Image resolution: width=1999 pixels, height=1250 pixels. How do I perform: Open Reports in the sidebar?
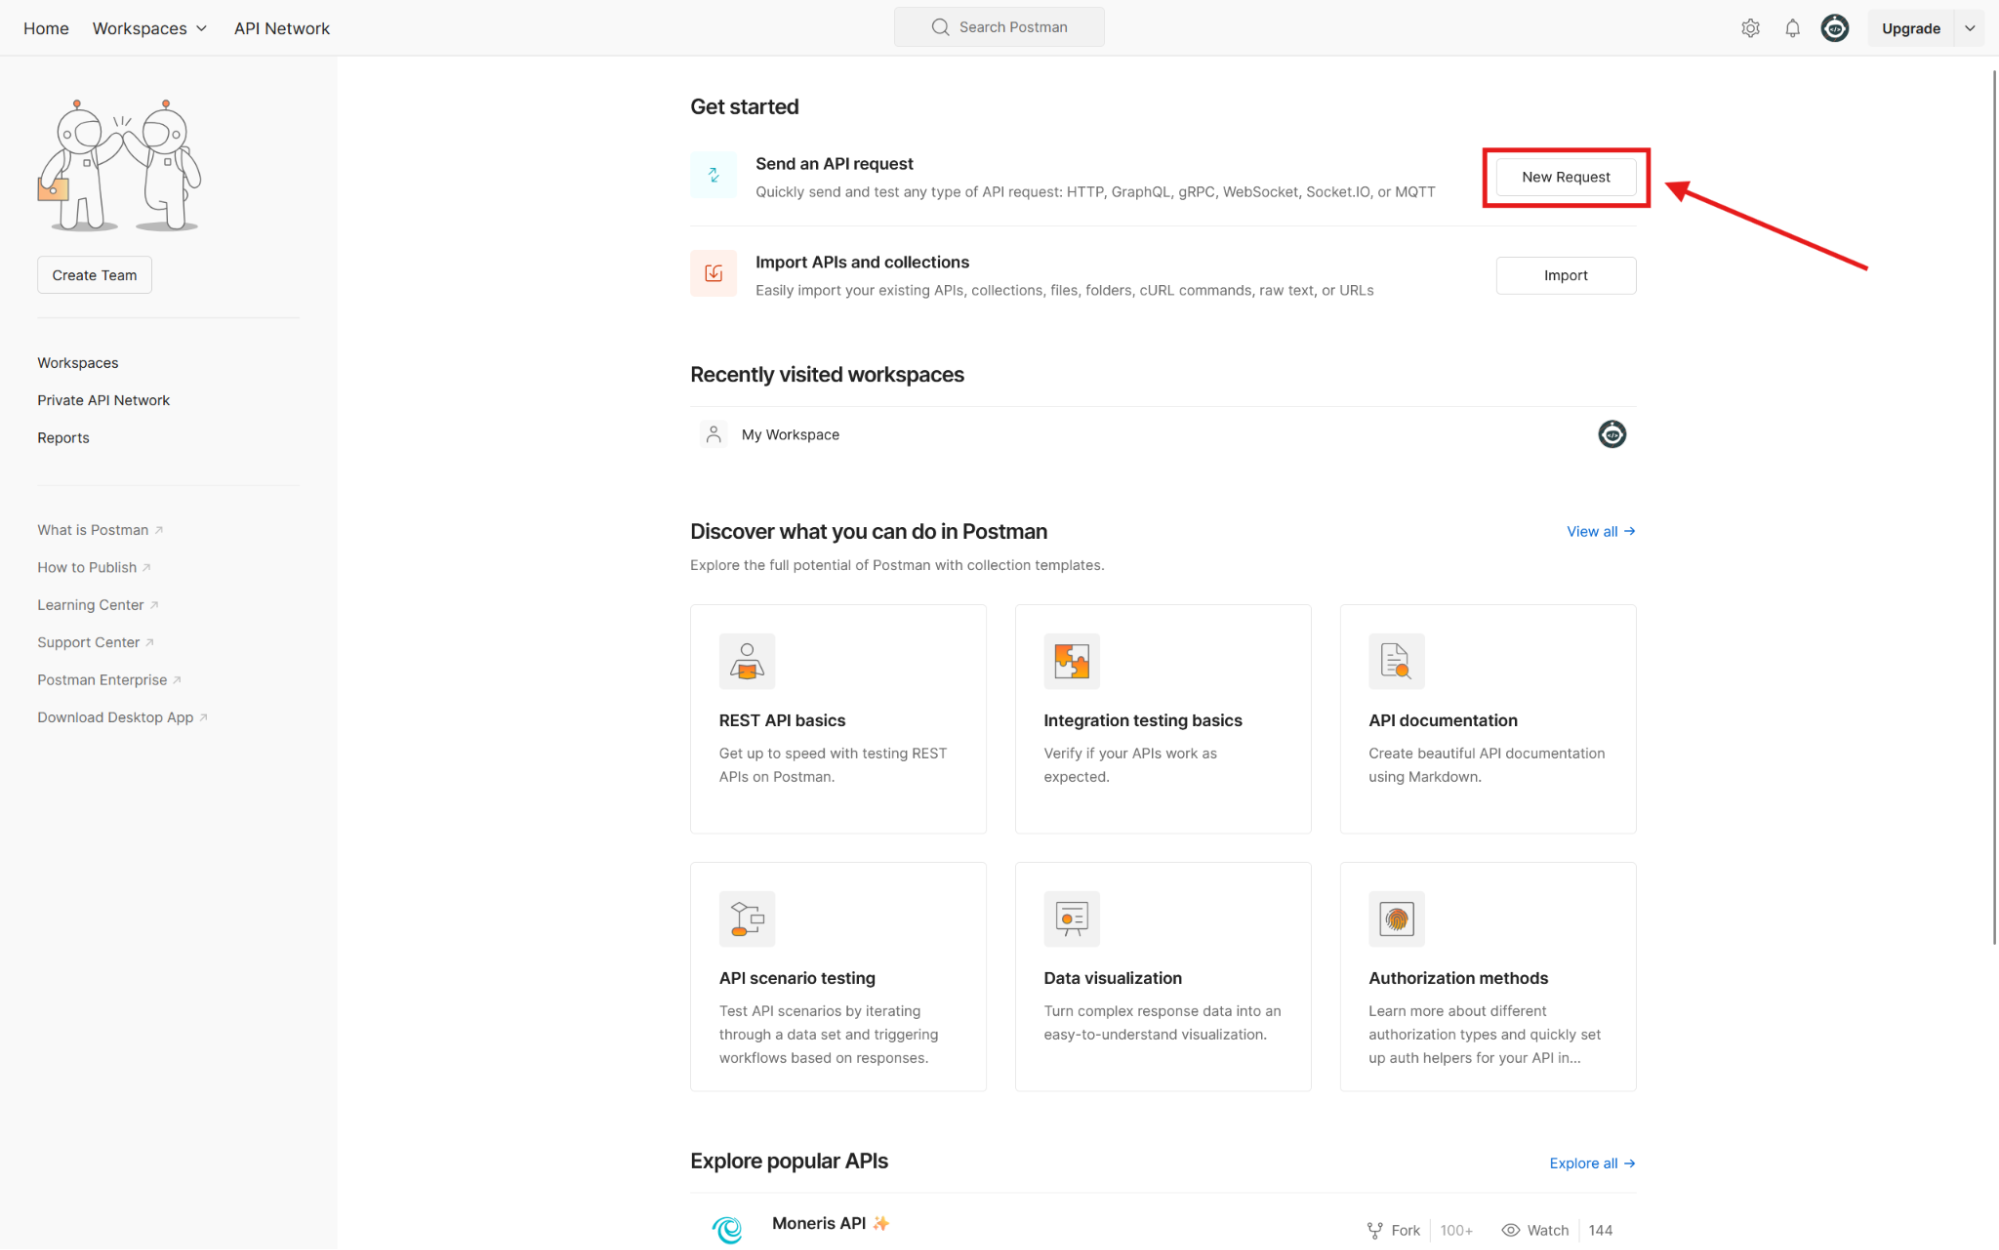click(x=63, y=438)
